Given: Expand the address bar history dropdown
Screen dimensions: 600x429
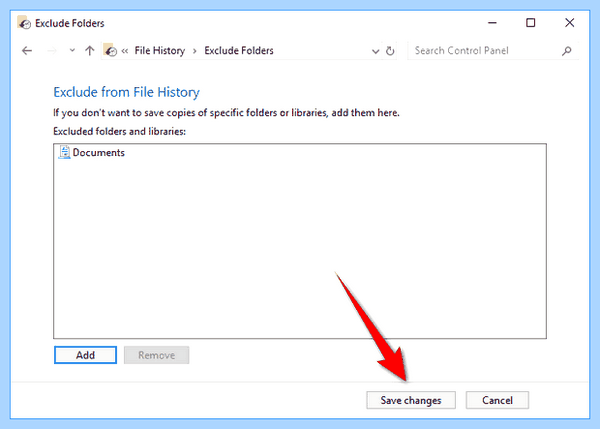Looking at the screenshot, I should (x=375, y=51).
